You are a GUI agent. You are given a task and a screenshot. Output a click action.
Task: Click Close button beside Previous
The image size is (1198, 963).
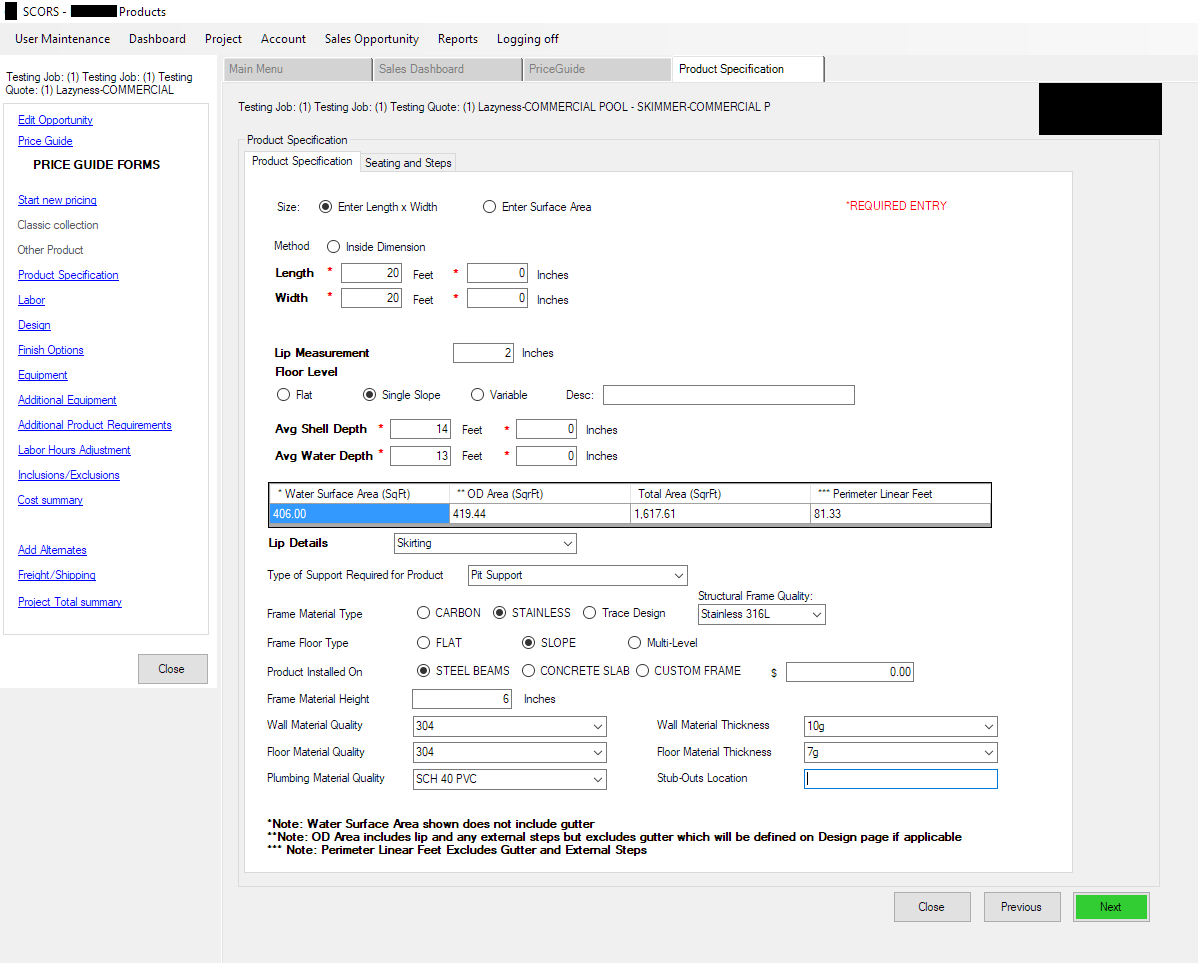(x=931, y=907)
